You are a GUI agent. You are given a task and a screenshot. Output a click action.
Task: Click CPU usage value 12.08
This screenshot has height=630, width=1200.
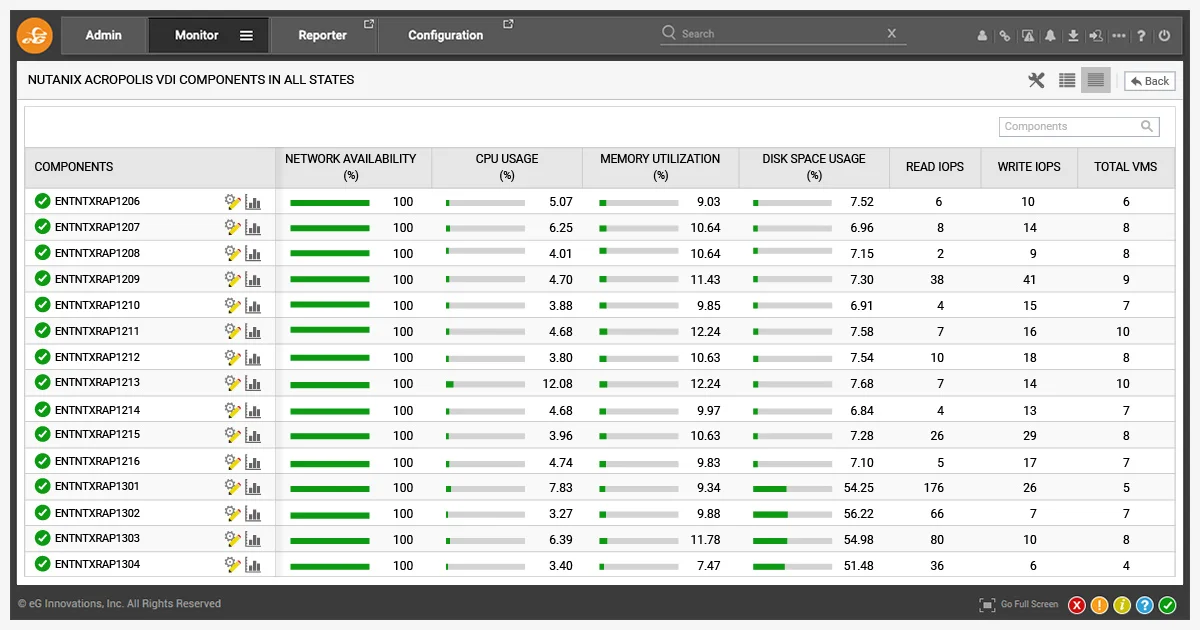click(557, 384)
